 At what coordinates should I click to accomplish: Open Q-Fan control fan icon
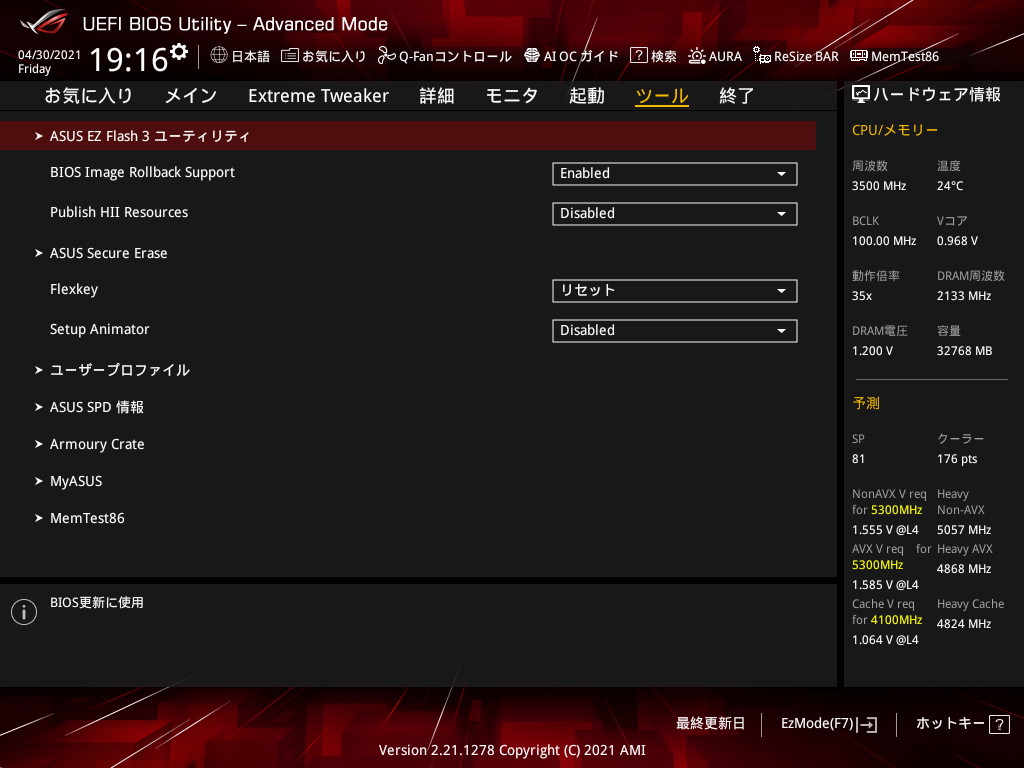click(387, 56)
